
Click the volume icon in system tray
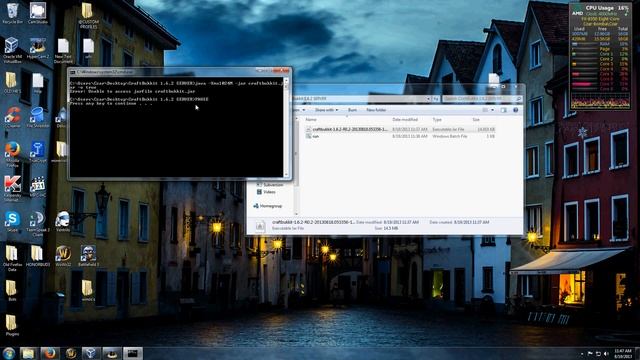[606, 353]
